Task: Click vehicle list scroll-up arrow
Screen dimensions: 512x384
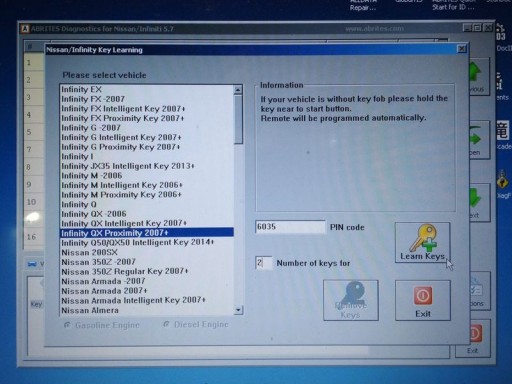Action: [x=238, y=90]
